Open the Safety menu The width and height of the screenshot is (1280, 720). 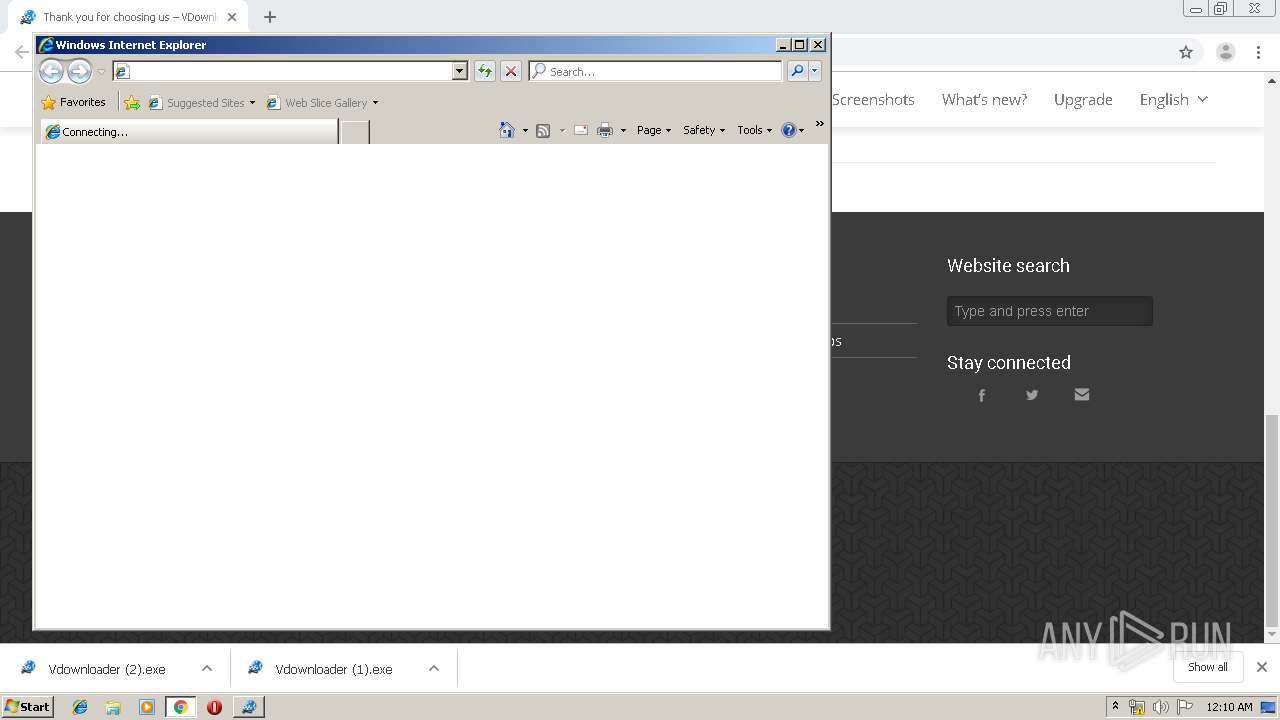coord(704,130)
